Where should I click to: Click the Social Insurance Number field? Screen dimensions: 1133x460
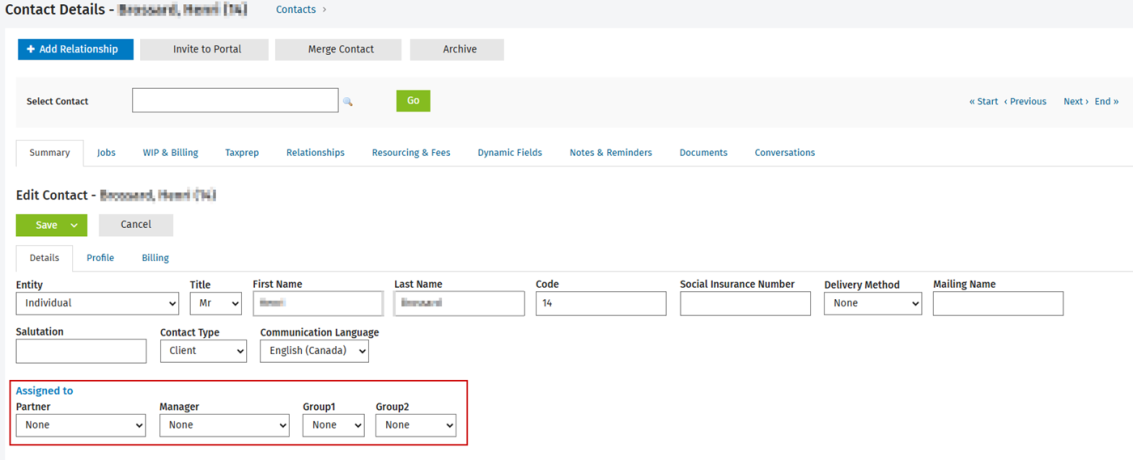pyautogui.click(x=745, y=303)
